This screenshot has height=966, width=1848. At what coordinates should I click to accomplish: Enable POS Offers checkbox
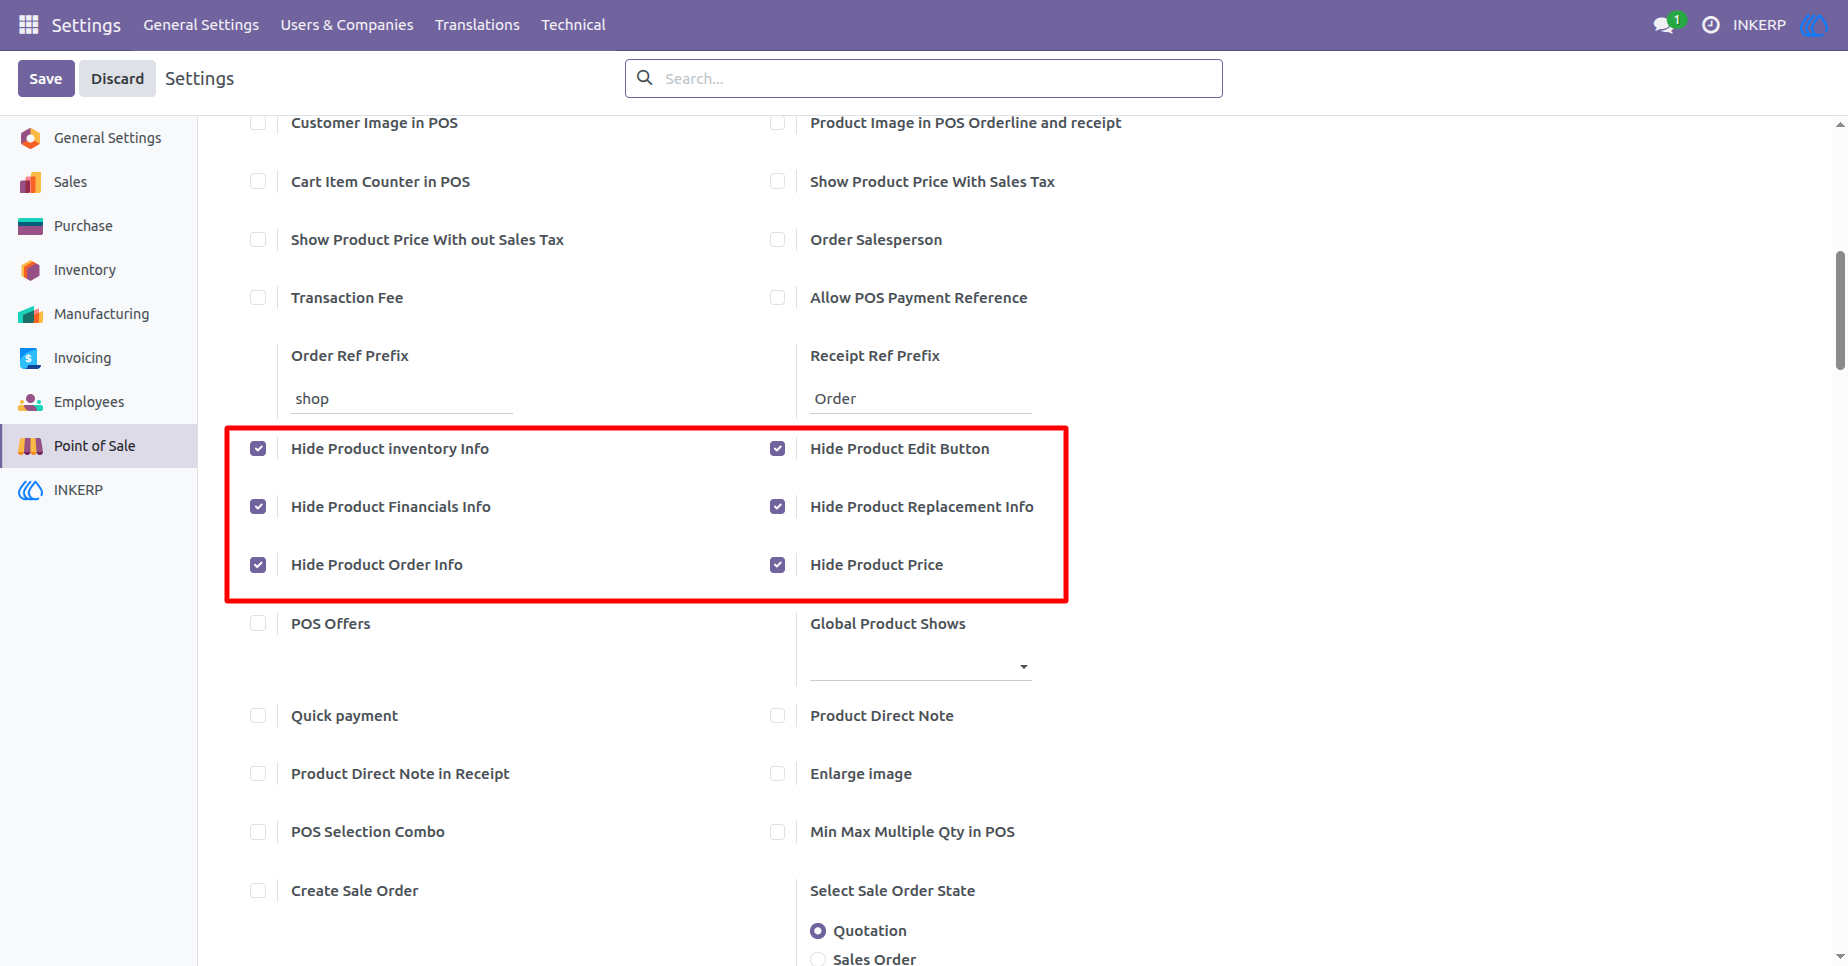(258, 623)
